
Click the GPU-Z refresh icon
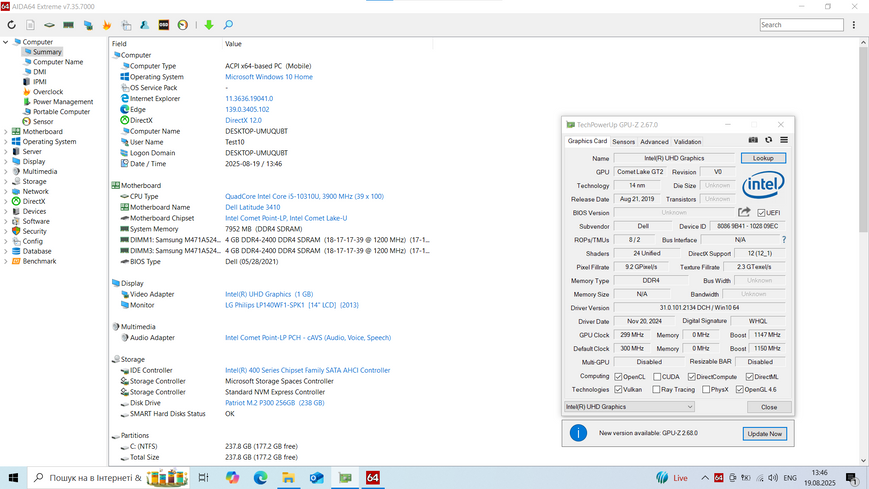coord(769,140)
